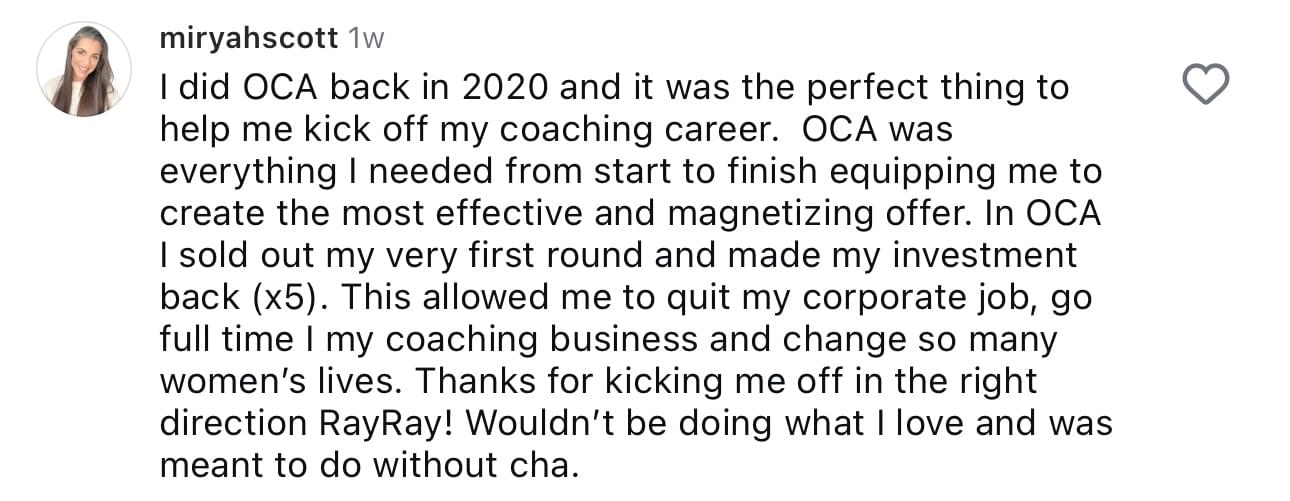Viewport: 1290px width, 501px height.
Task: Click the 1w timestamp
Action: point(365,39)
